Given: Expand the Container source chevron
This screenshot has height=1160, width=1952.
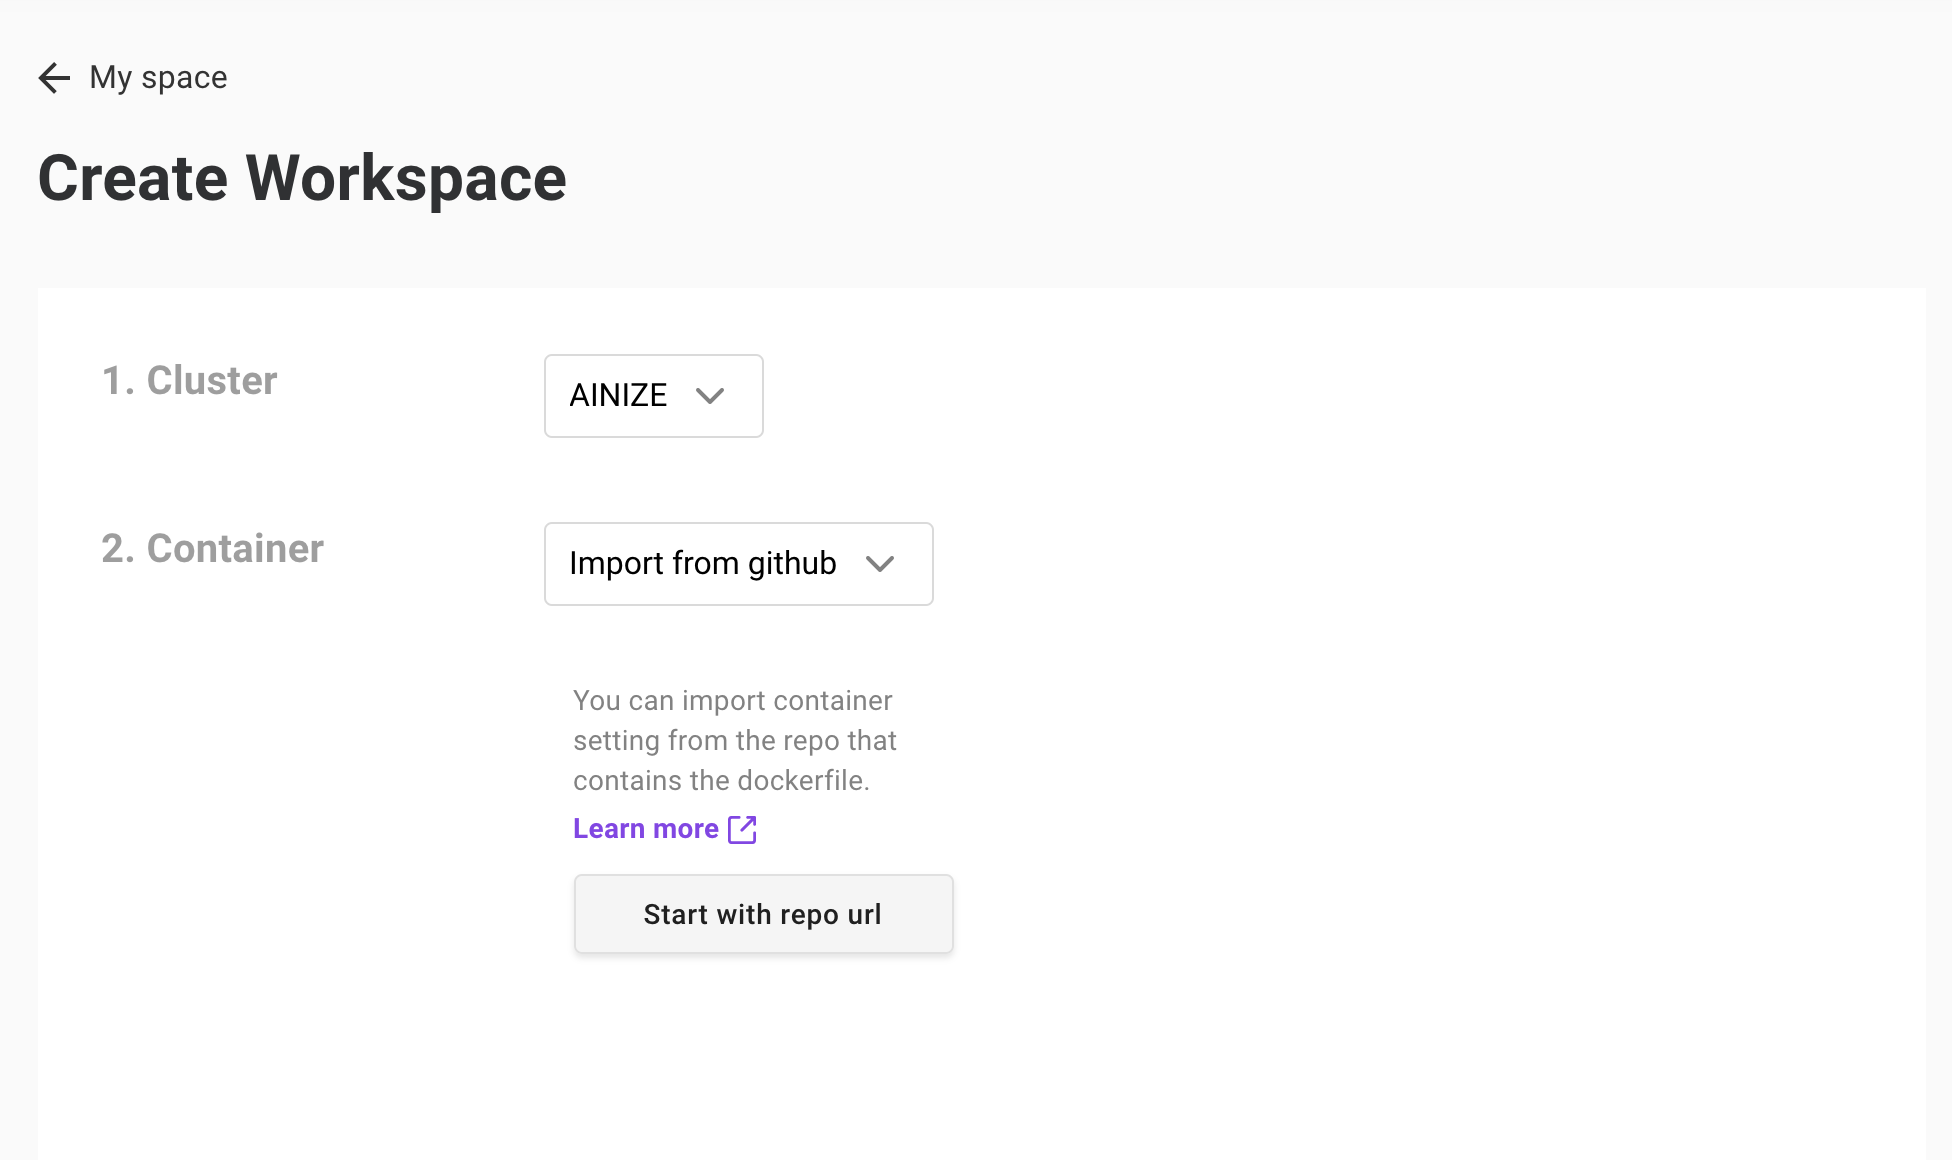Looking at the screenshot, I should coord(881,564).
